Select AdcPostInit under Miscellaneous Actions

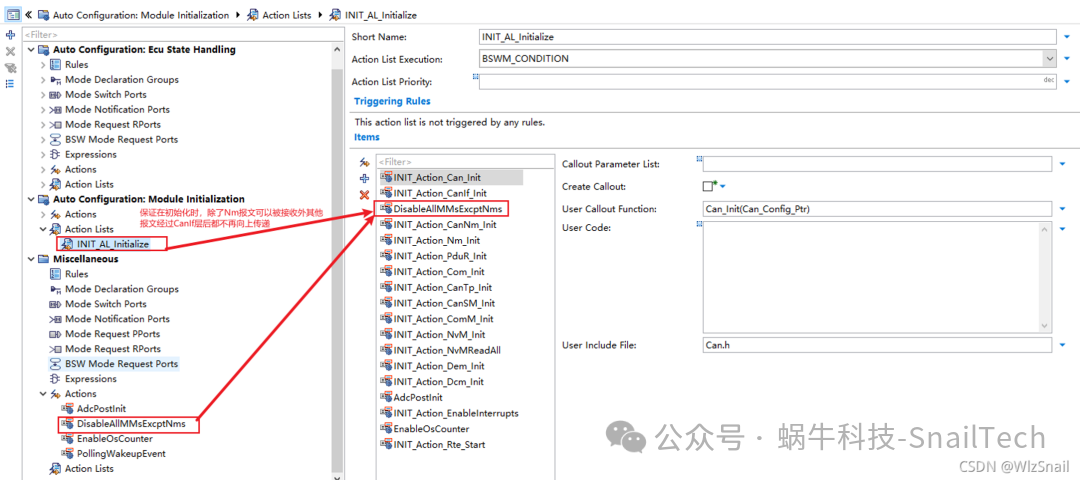tap(101, 408)
